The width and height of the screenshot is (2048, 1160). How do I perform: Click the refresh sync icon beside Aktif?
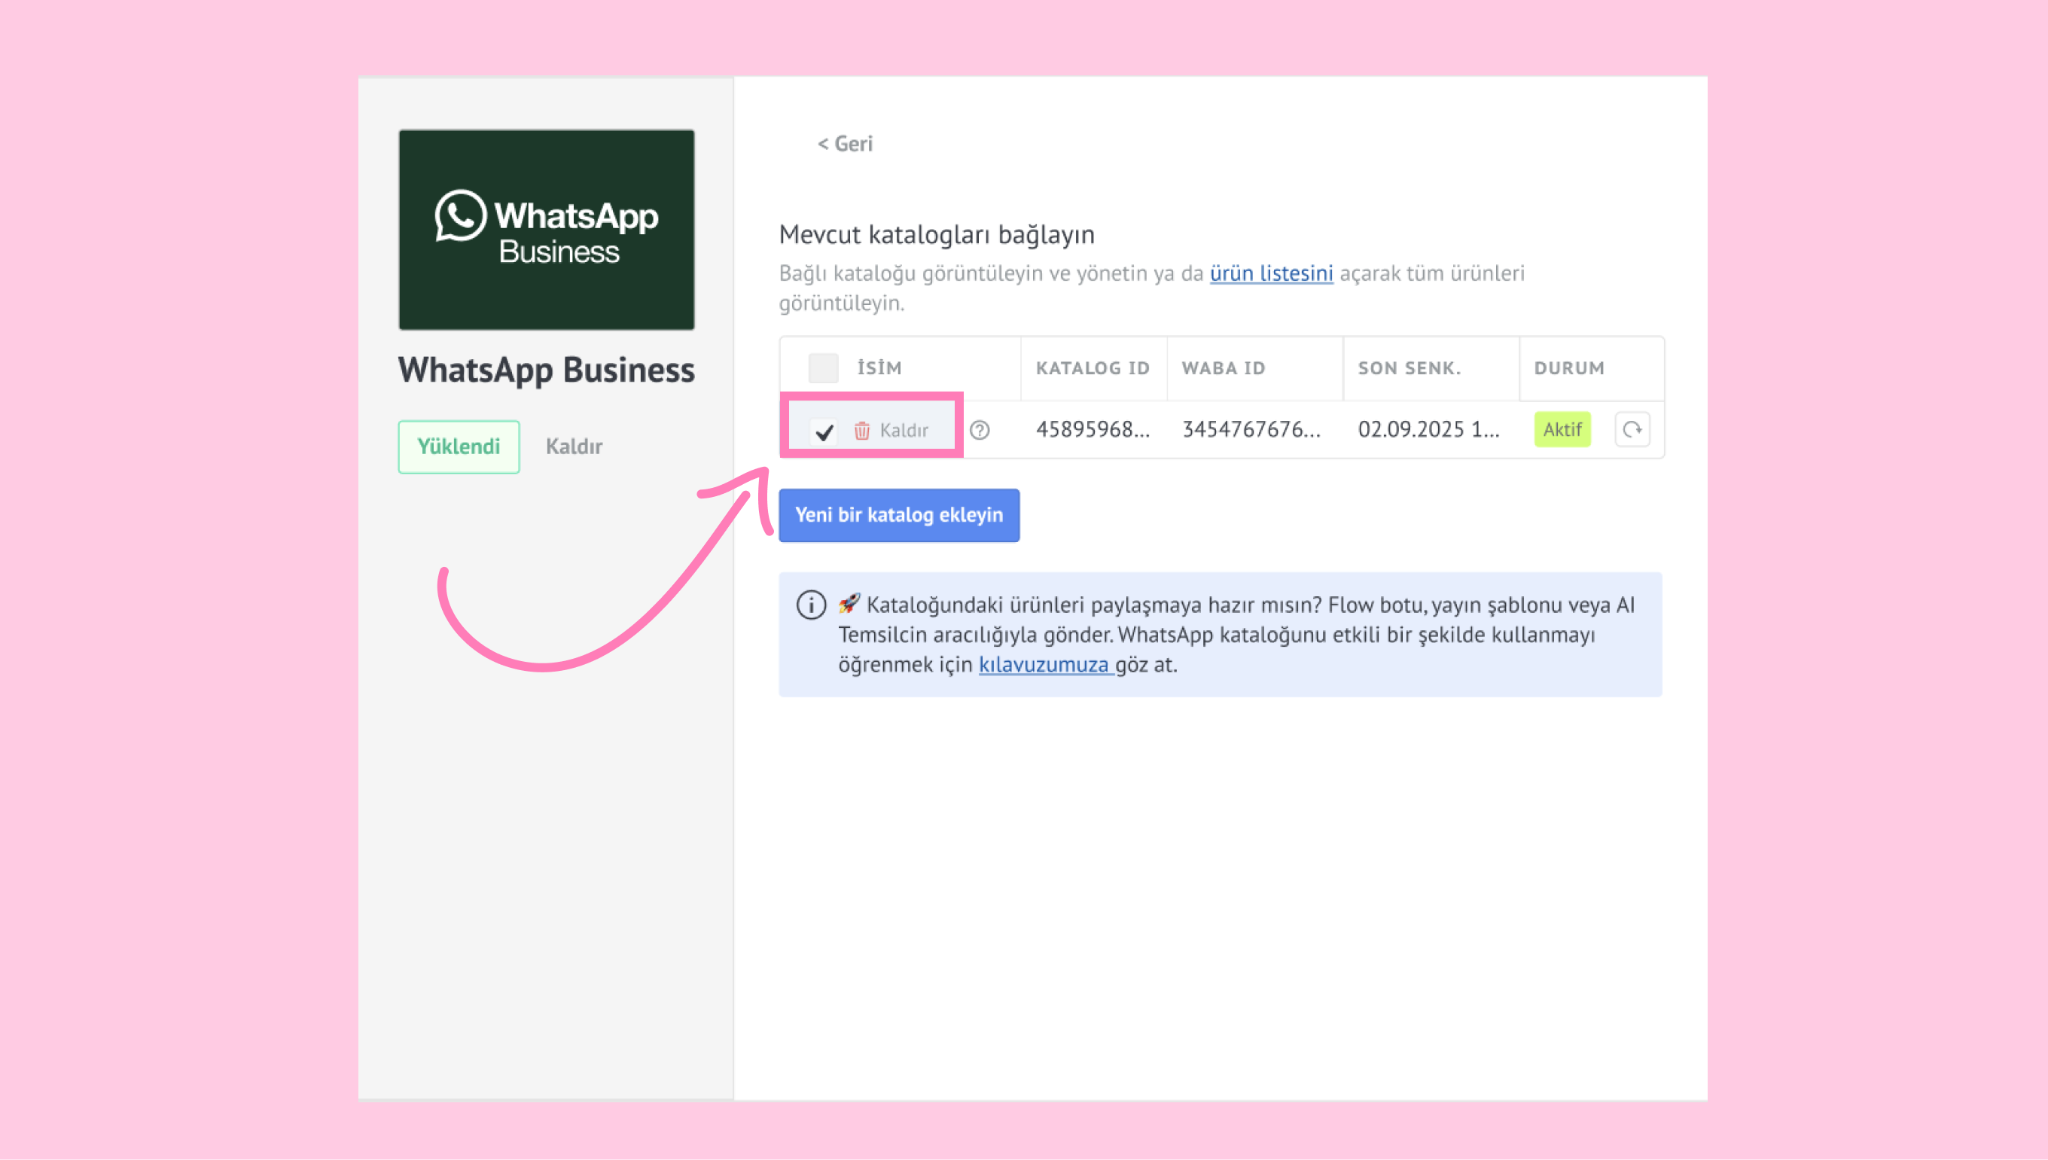1632,429
